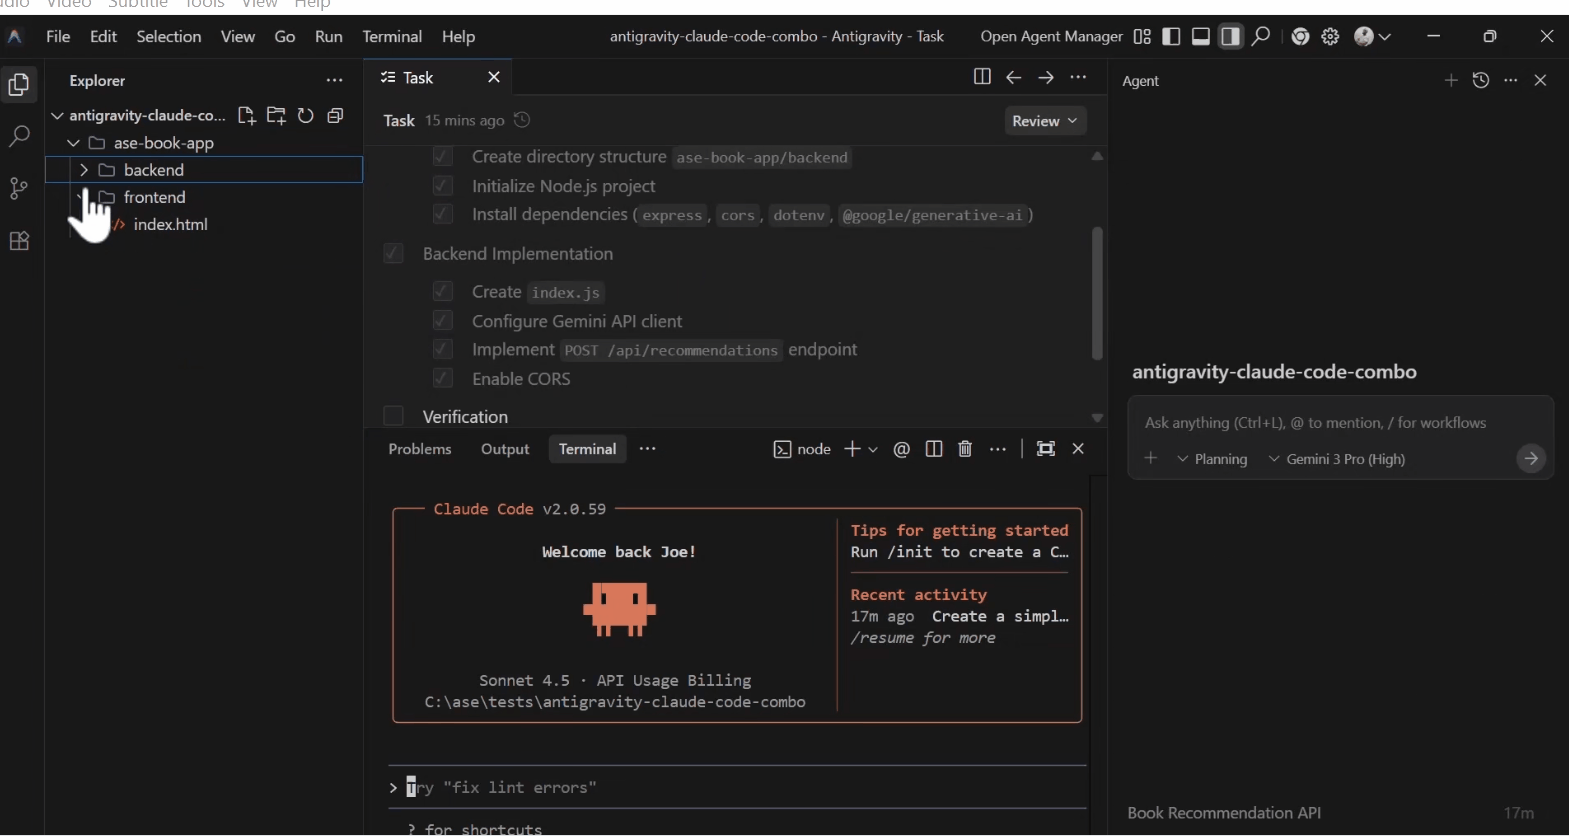Open the Terminal menu in menu bar
The image size is (1569, 836).
click(392, 37)
